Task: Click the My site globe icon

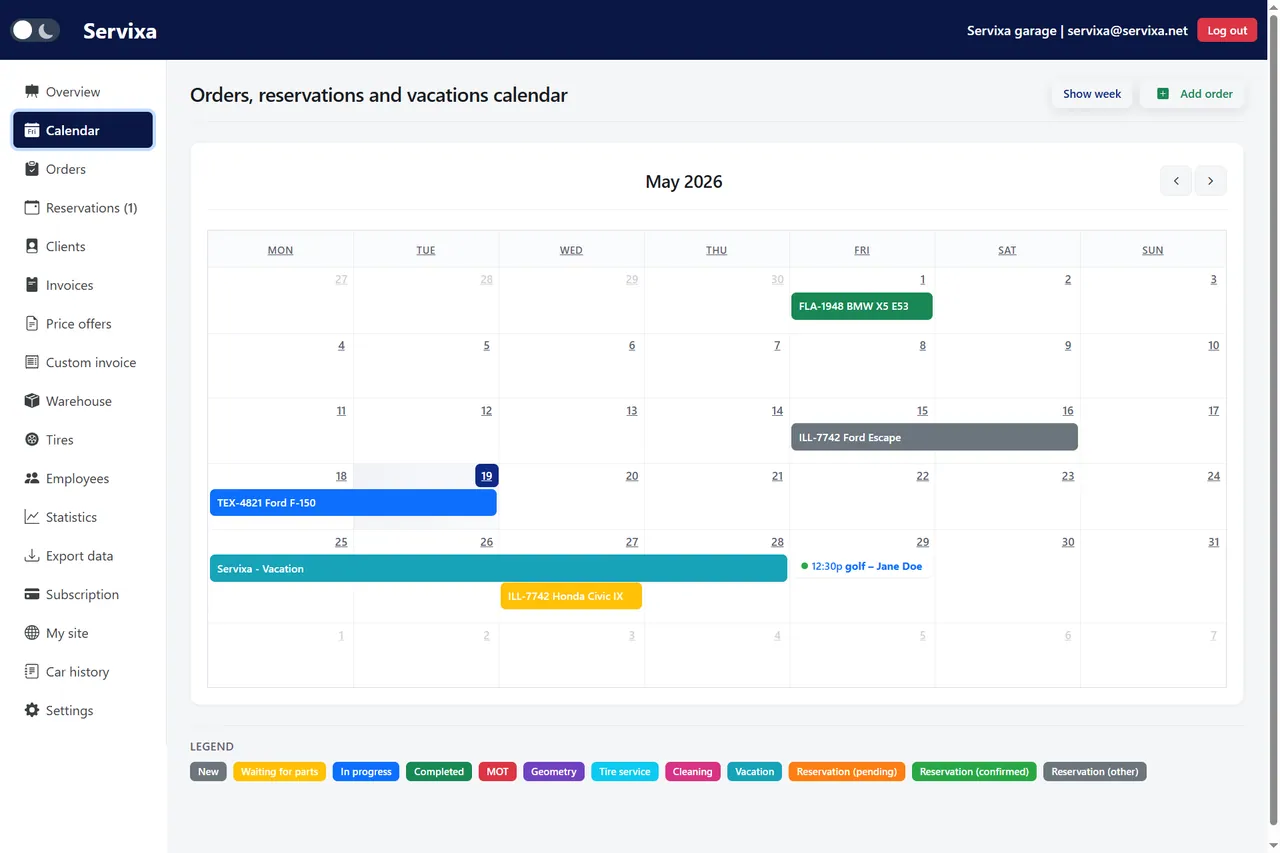Action: (32, 633)
